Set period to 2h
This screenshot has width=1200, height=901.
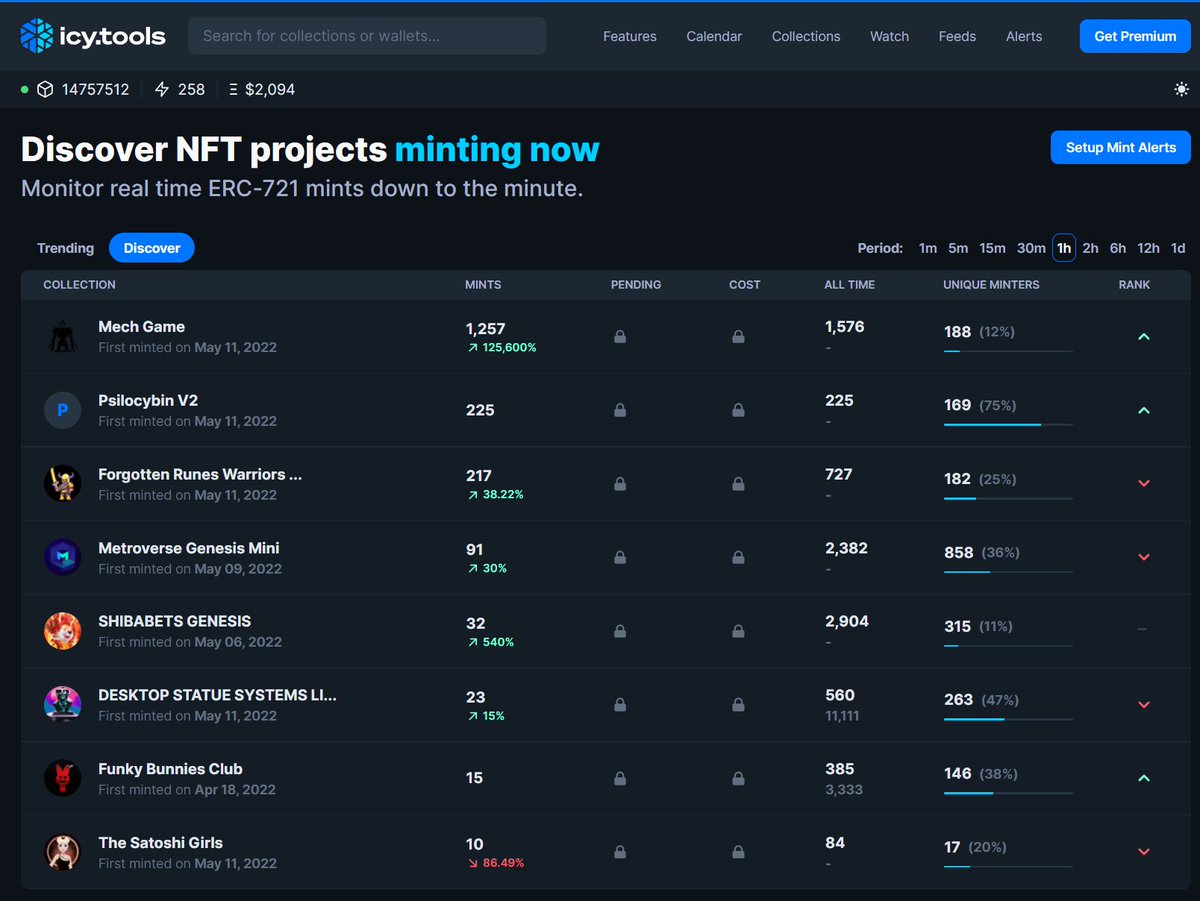(1091, 248)
